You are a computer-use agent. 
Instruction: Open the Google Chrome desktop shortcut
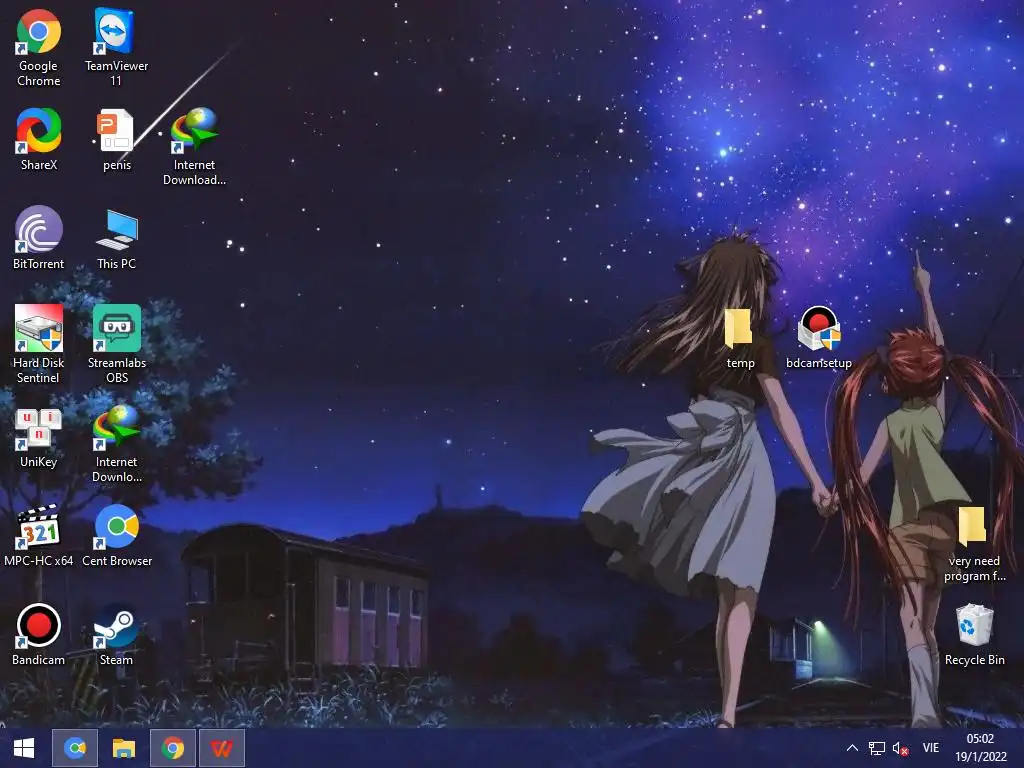[x=39, y=48]
